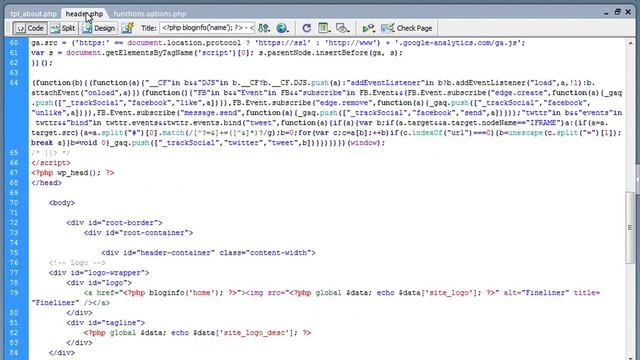The image size is (640, 360).
Task: Click the site_logo_desc PHP echo line
Action: pos(198,333)
